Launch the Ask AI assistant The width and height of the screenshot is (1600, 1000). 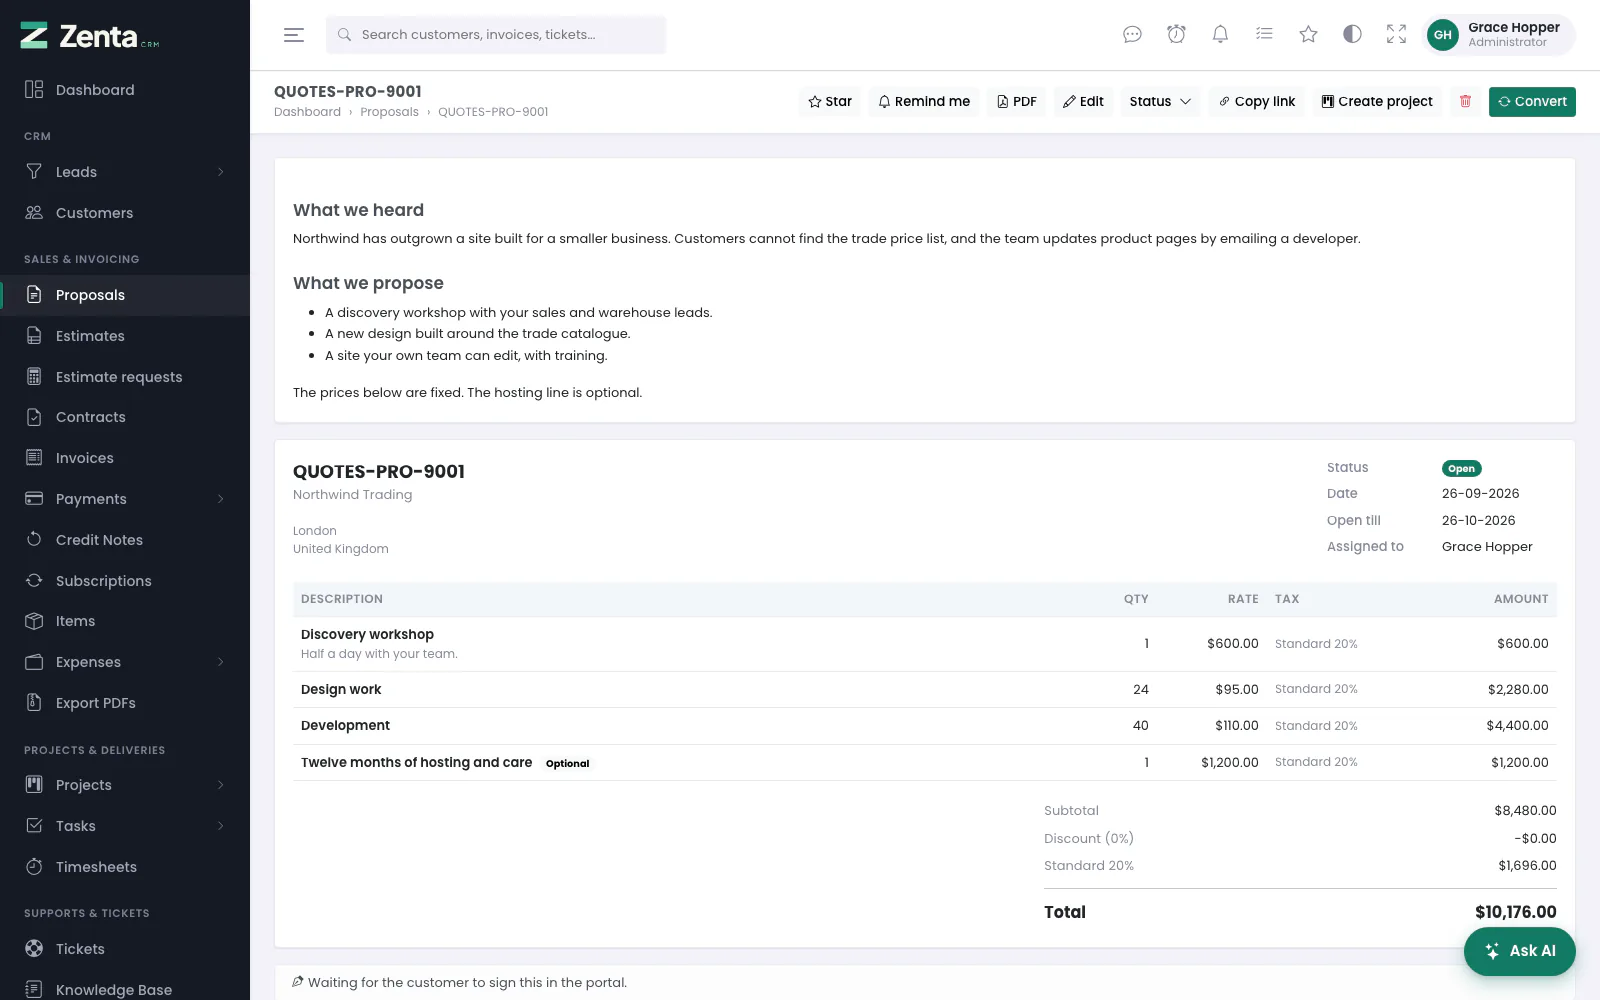[x=1520, y=951]
